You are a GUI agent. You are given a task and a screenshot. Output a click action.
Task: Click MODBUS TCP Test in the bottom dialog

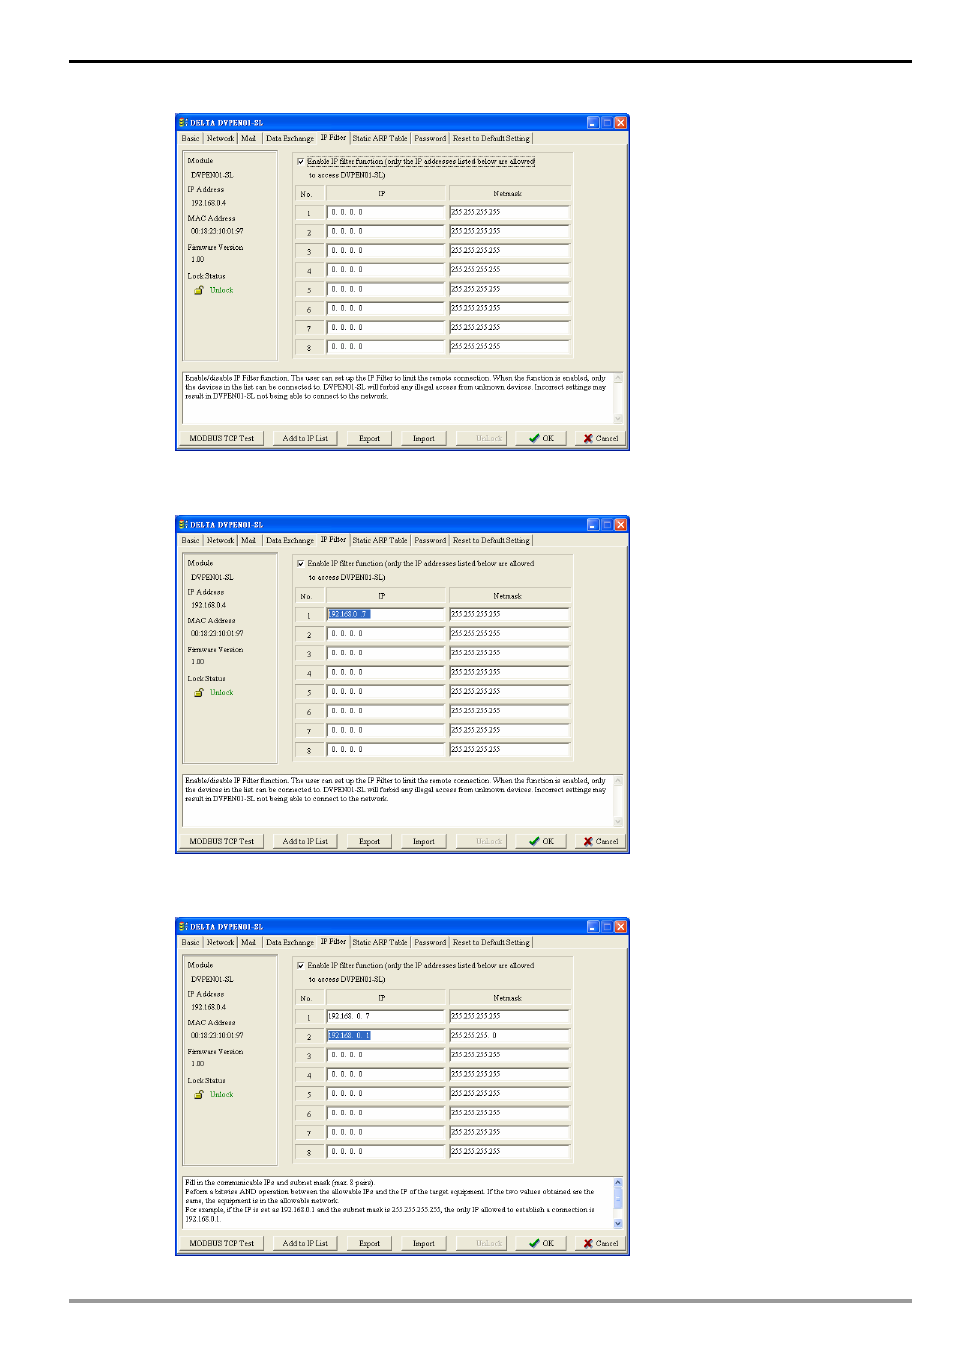(222, 1244)
